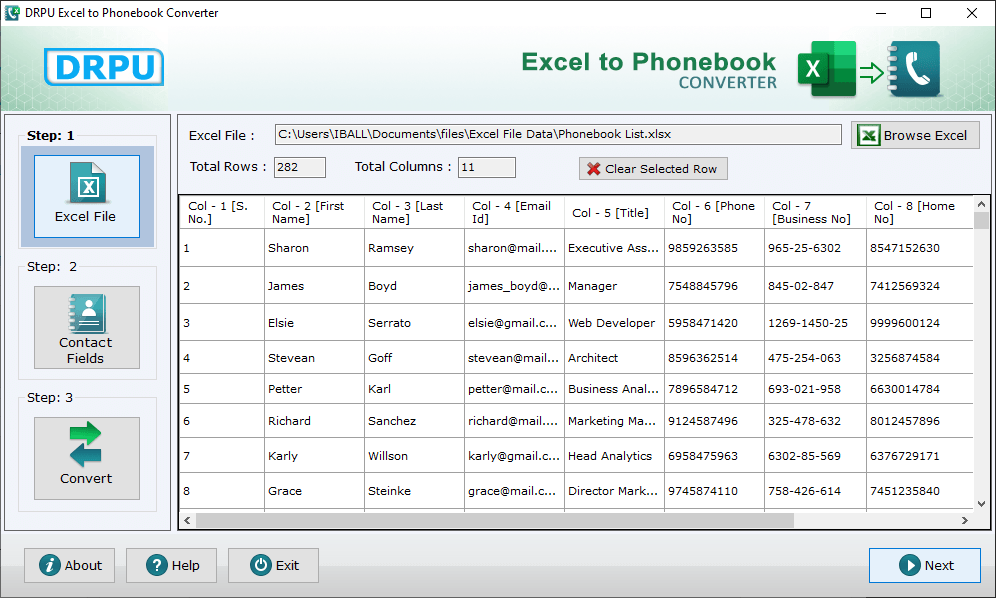
Task: Click the Total Rows field
Action: [300, 167]
